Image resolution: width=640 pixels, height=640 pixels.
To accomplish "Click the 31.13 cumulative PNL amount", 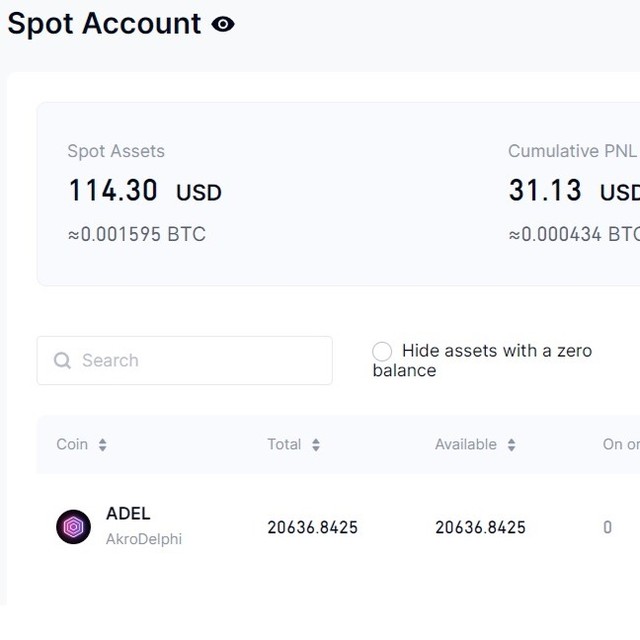I will 545,190.
